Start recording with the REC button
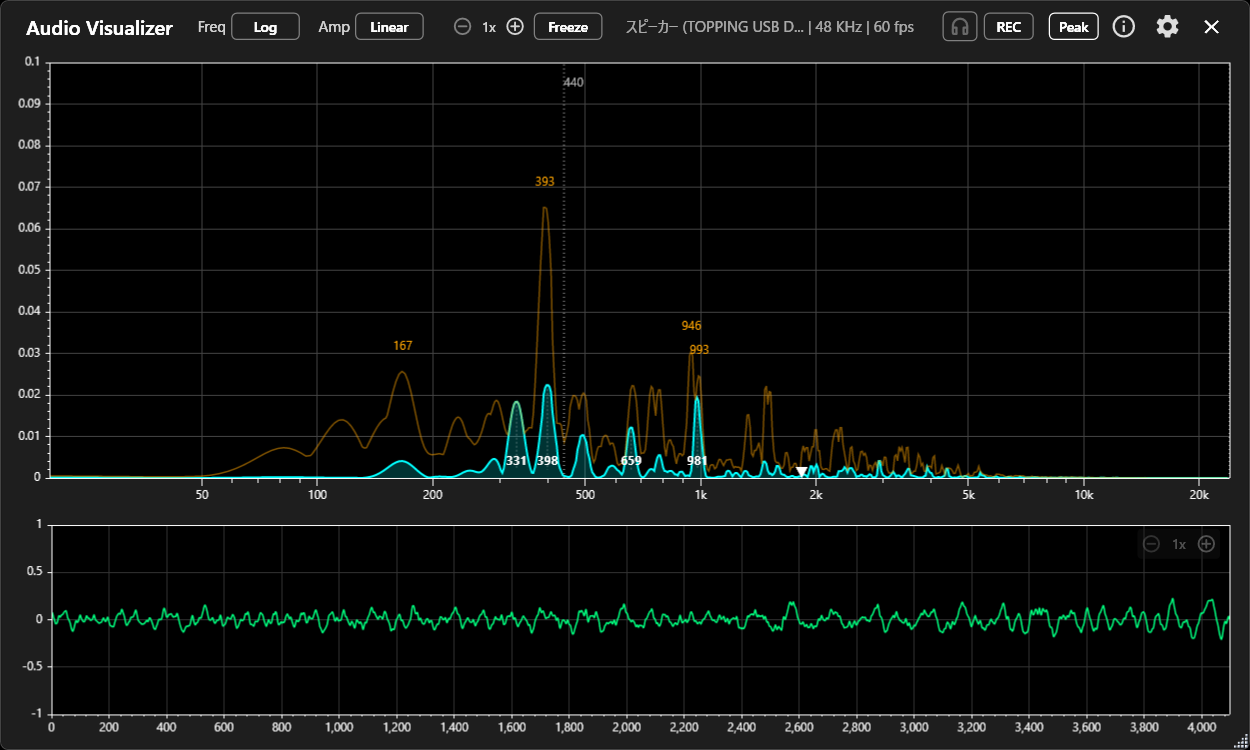Screen dimensions: 1250x750 (x=1009, y=27)
